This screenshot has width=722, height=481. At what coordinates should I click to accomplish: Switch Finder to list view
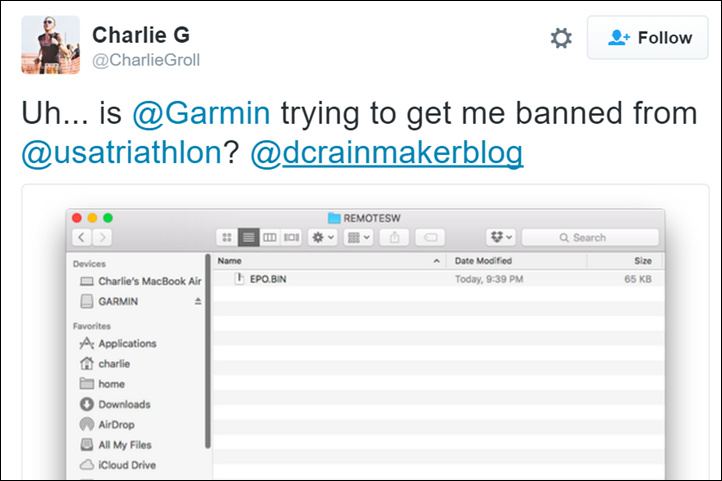tap(249, 238)
